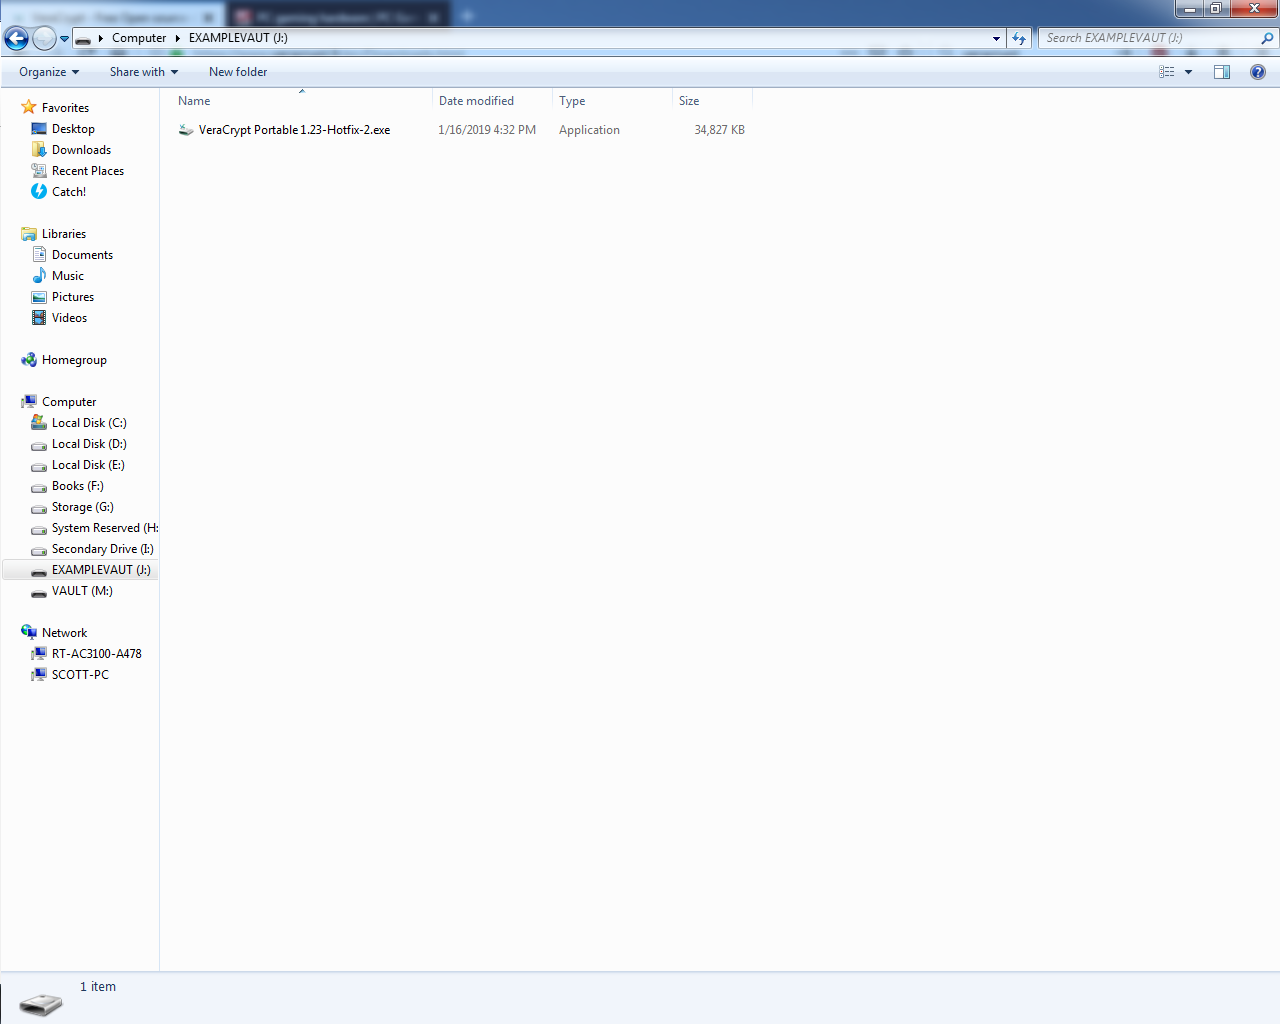Open SCOTT-PC network computer

point(80,675)
